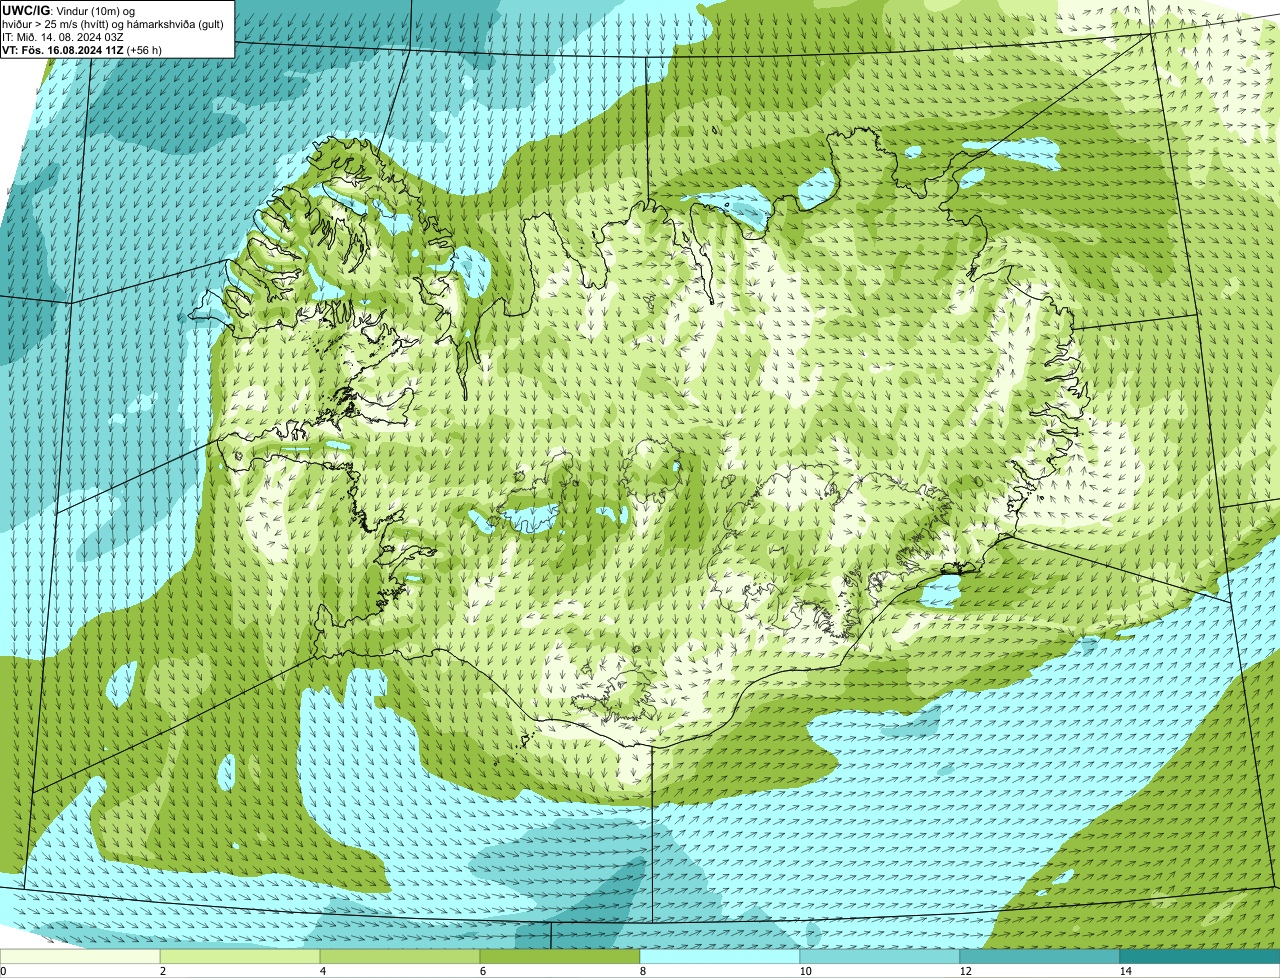
Task: Click the 0–2 m/s palest legend swatch
Action: [x=80, y=956]
